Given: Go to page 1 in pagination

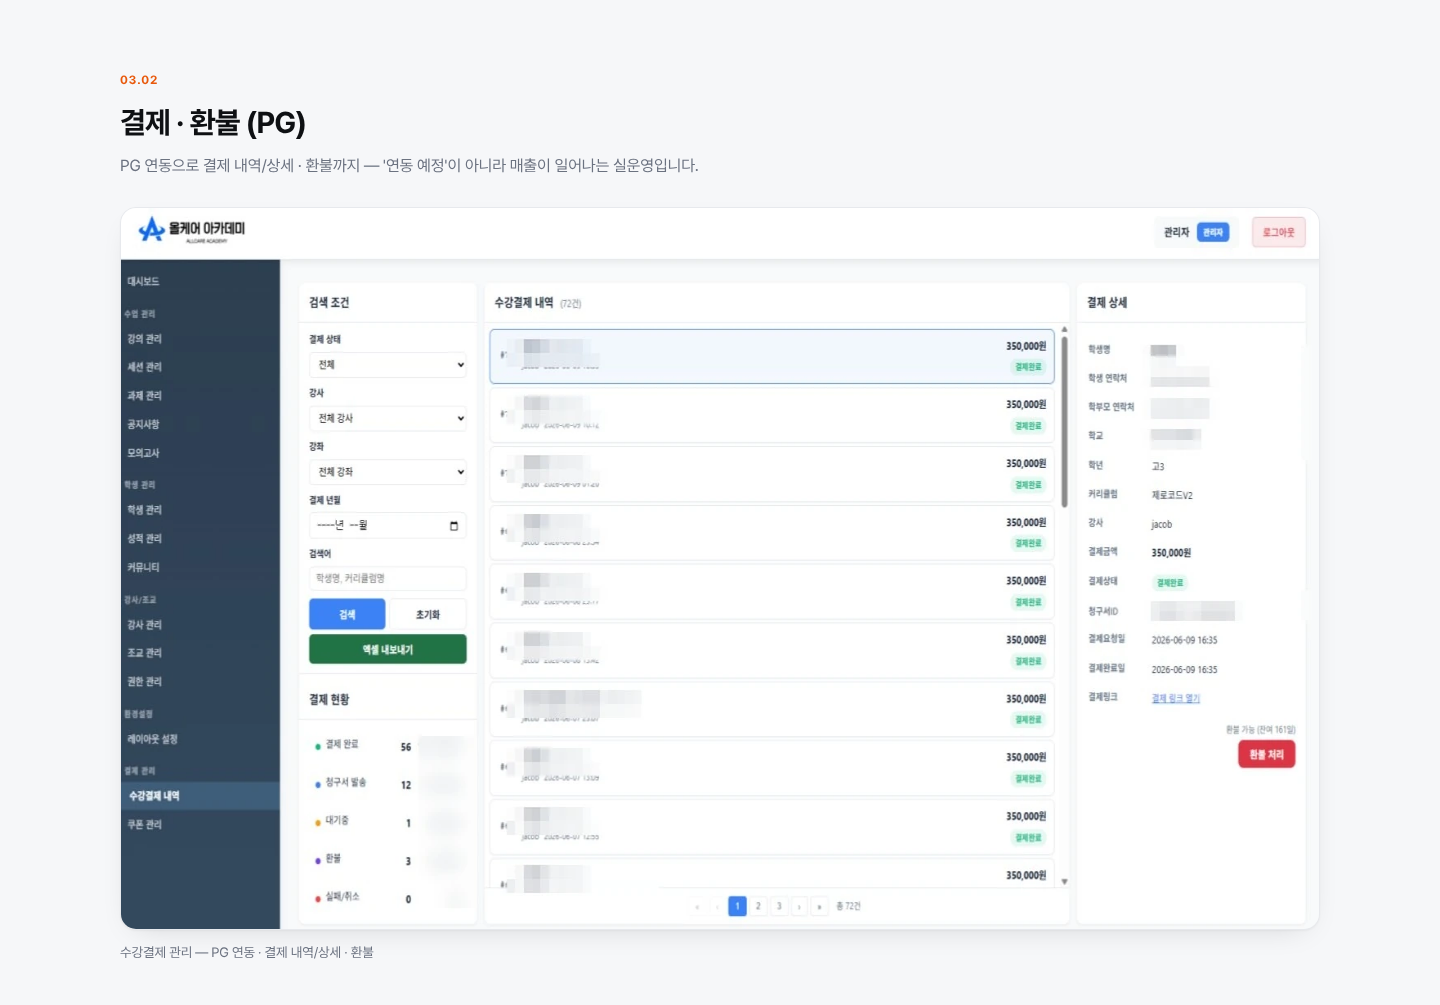Looking at the screenshot, I should (x=737, y=907).
